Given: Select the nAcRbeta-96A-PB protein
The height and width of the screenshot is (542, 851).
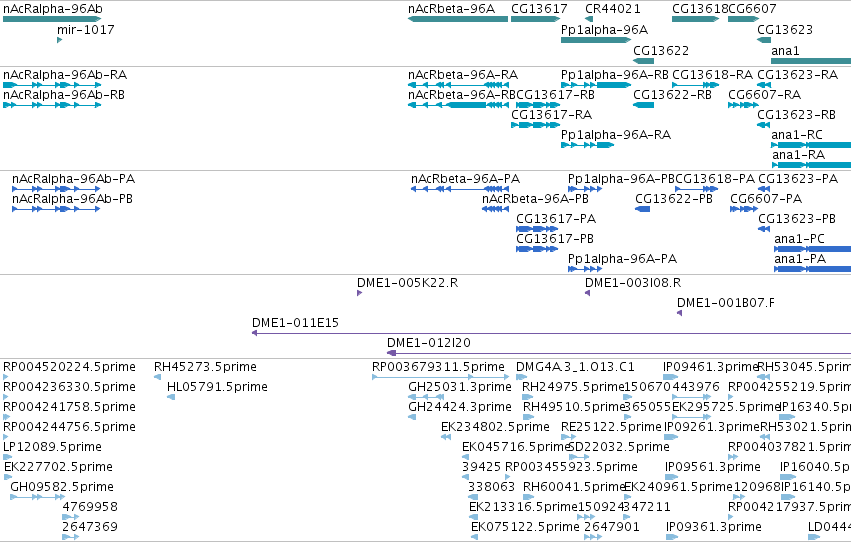Looking at the screenshot, I should pyautogui.click(x=496, y=209).
